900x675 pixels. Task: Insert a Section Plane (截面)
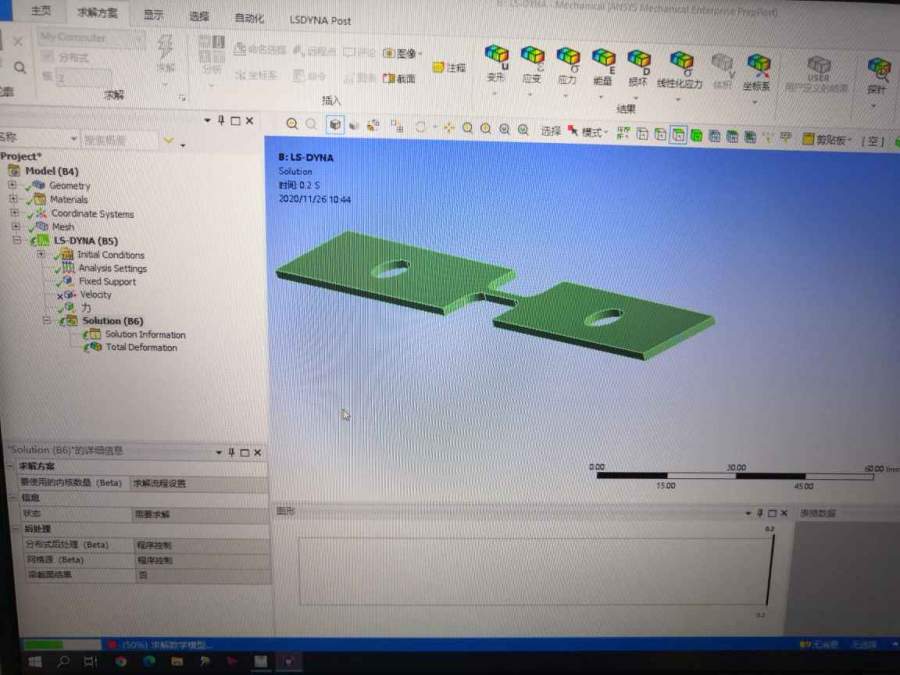coord(399,78)
